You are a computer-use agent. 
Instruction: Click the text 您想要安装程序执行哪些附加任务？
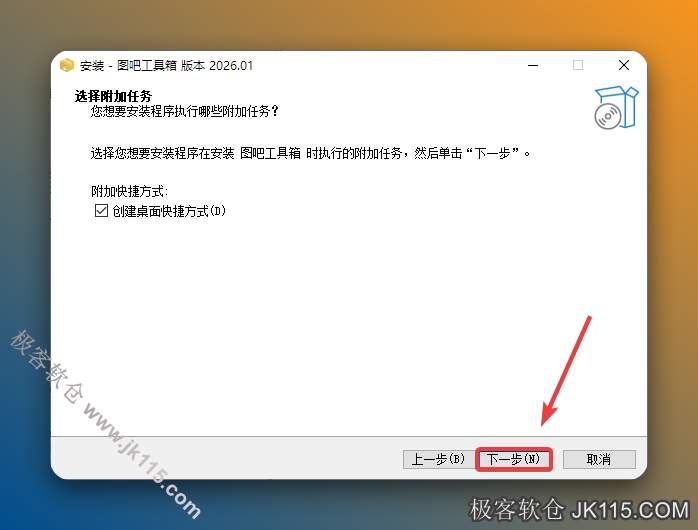(185, 111)
